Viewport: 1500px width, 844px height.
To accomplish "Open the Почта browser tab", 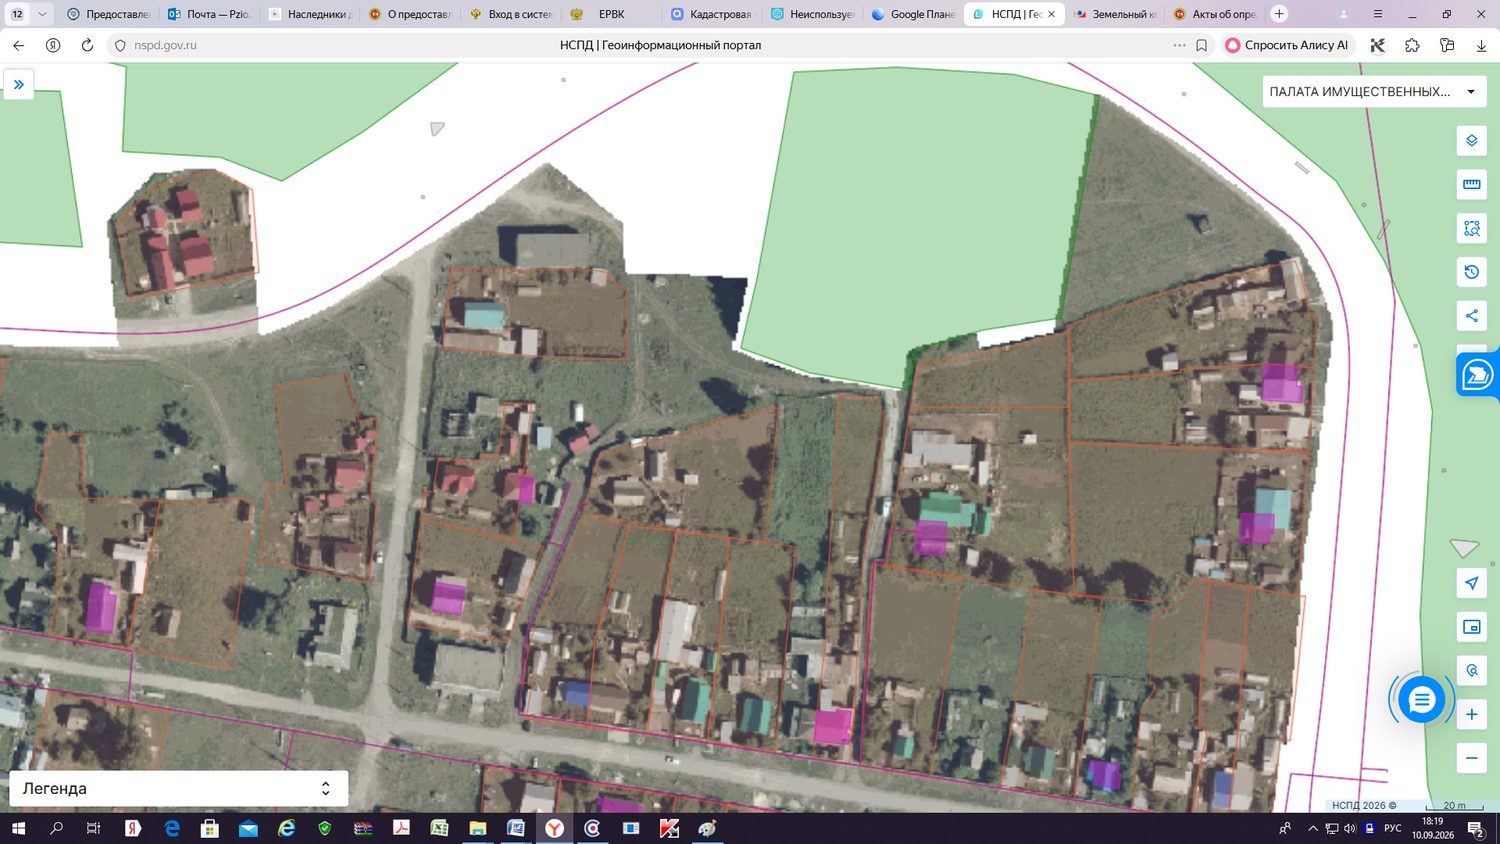I will (x=209, y=14).
